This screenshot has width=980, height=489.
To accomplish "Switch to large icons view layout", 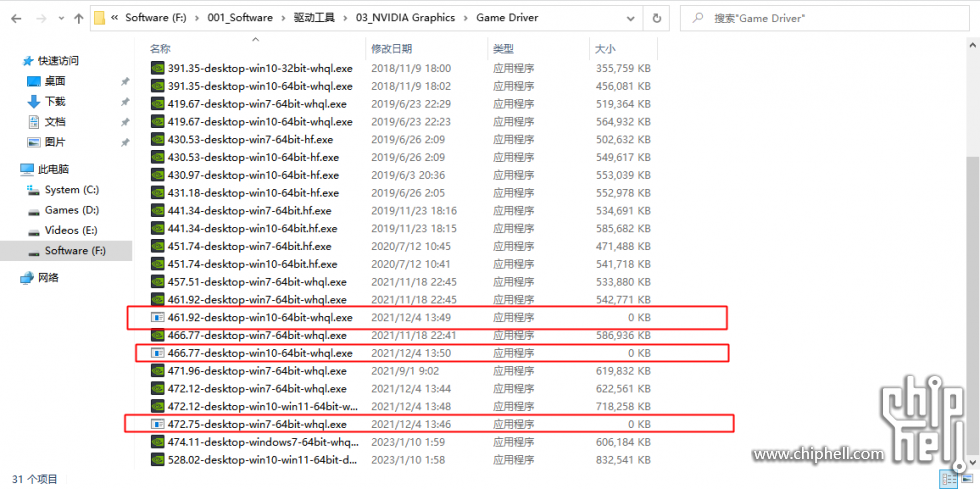I will [966, 480].
